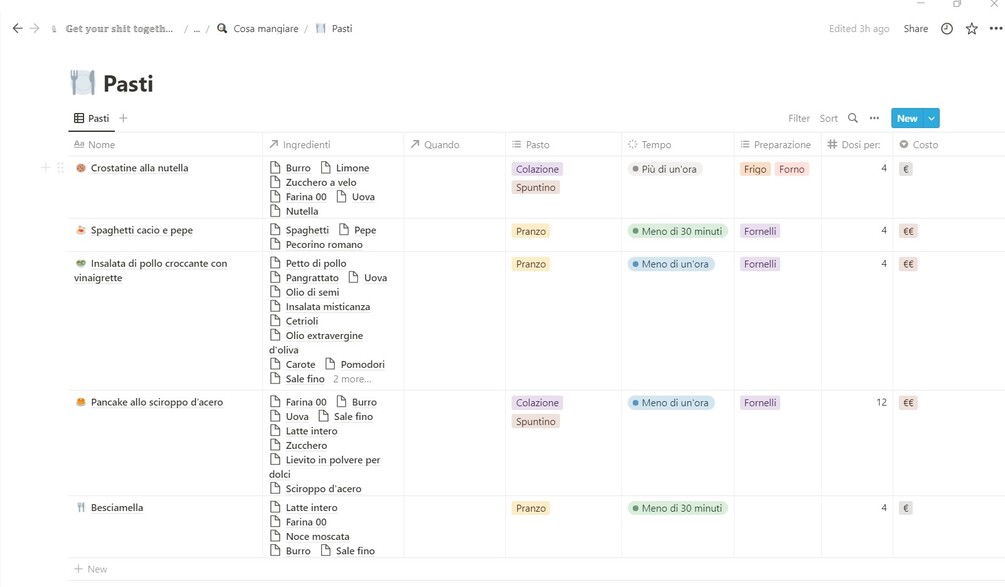Click the Nutella ingredient page icon
1005x587 pixels.
click(275, 211)
